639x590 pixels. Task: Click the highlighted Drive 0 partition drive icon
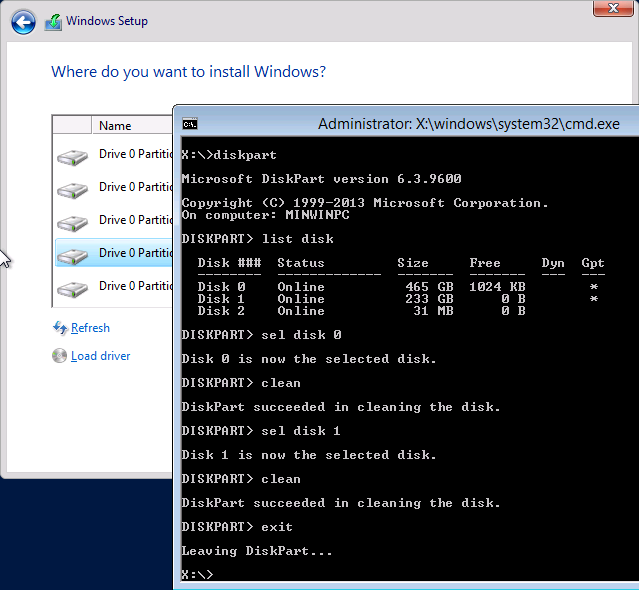pos(72,256)
